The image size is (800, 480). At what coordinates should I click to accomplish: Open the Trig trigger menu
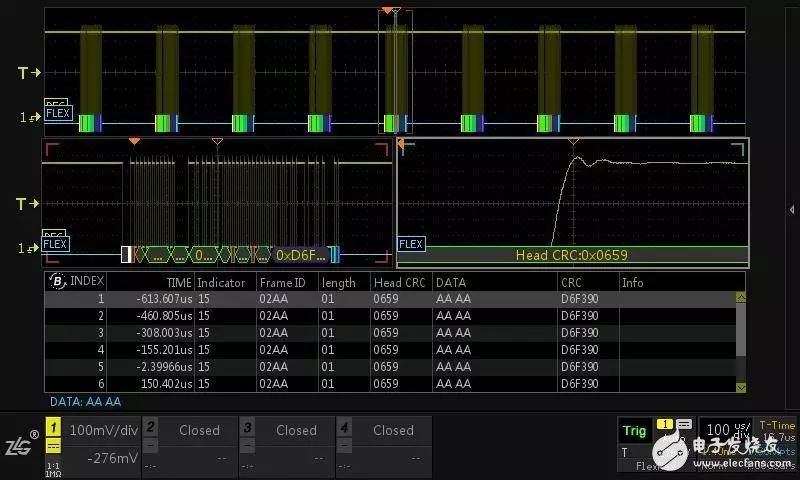tap(634, 431)
